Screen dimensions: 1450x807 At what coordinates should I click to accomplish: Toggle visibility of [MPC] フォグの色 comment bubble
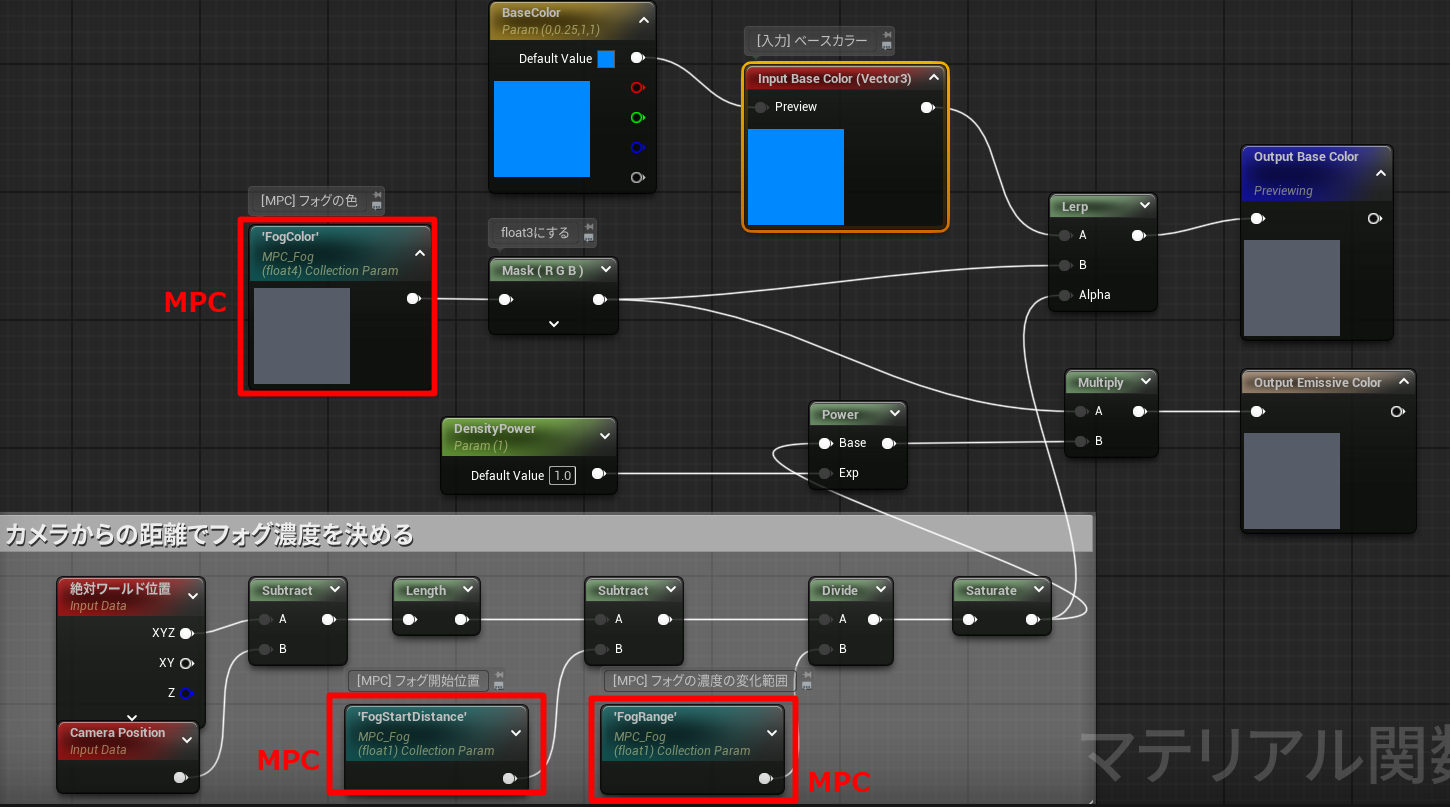tap(376, 205)
